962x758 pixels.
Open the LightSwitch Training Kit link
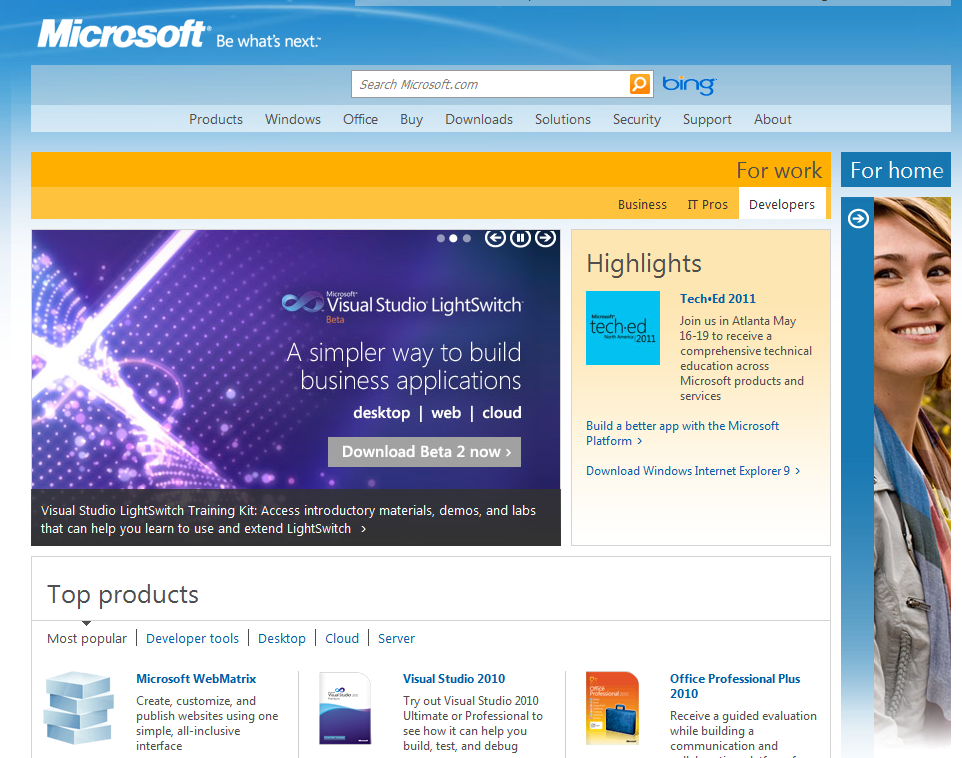[x=288, y=519]
